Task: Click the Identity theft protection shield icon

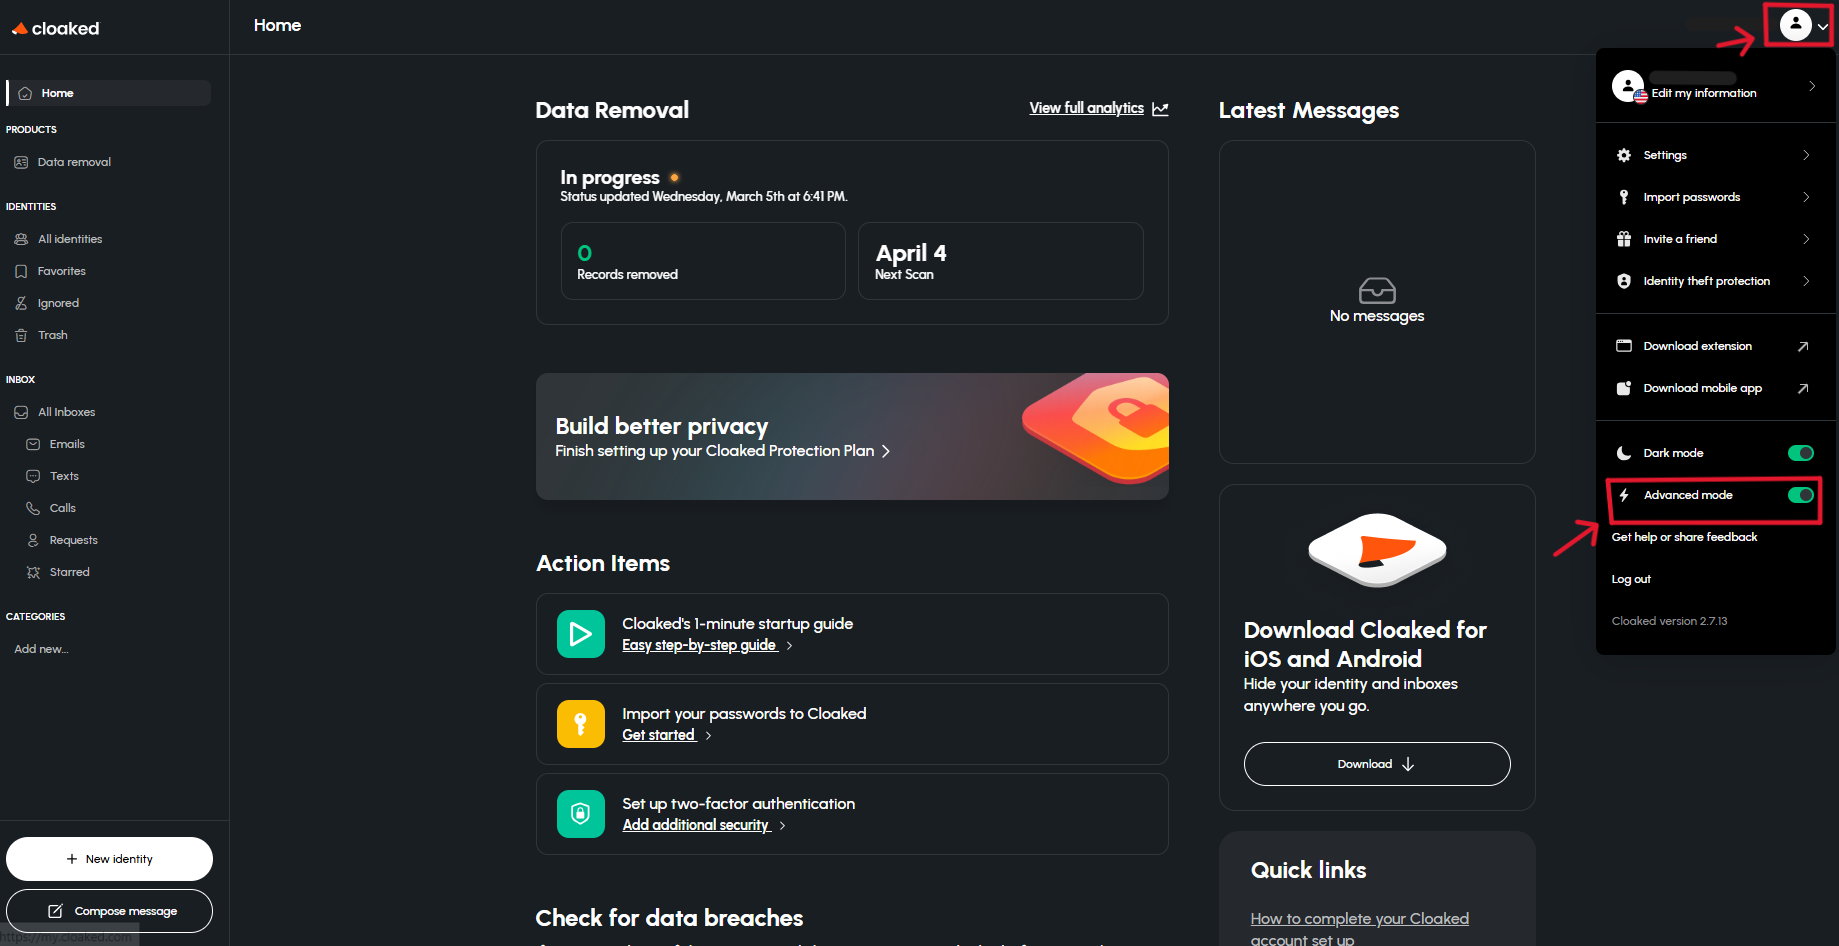Action: (1624, 281)
